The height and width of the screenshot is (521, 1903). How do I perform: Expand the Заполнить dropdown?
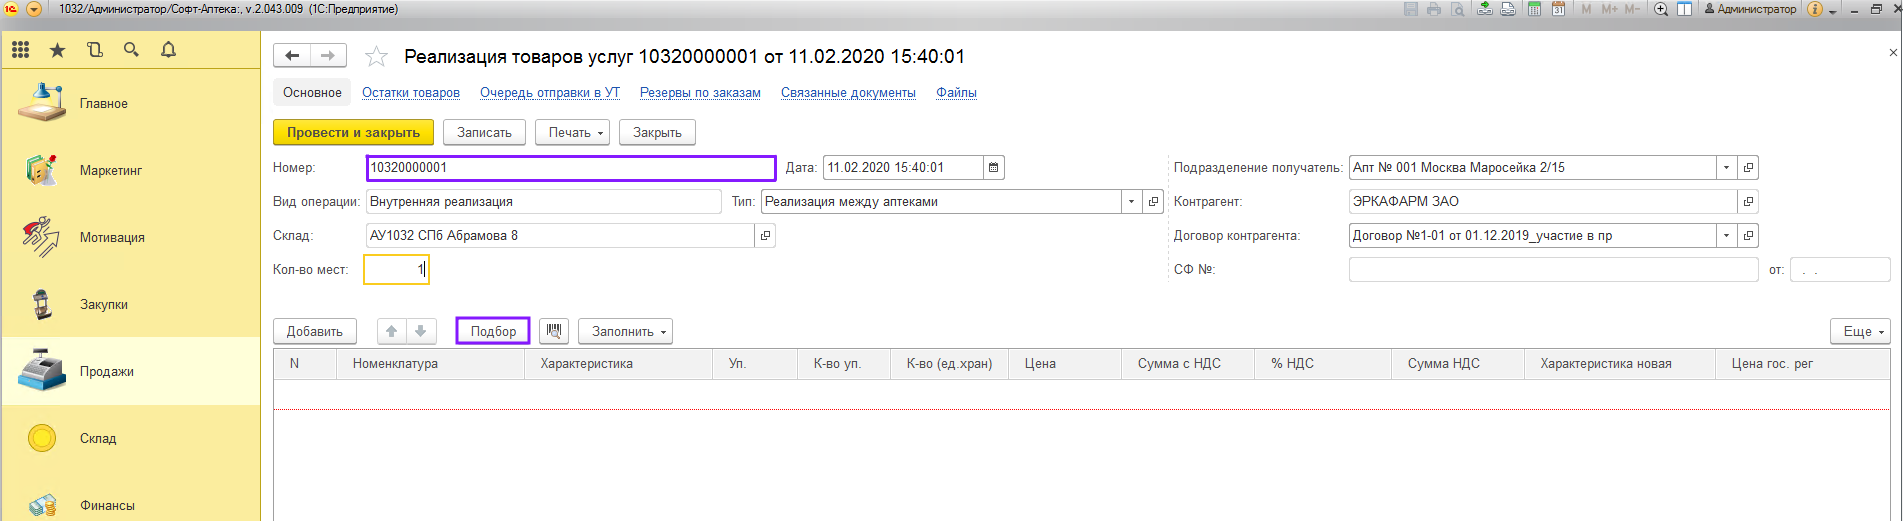coord(625,331)
